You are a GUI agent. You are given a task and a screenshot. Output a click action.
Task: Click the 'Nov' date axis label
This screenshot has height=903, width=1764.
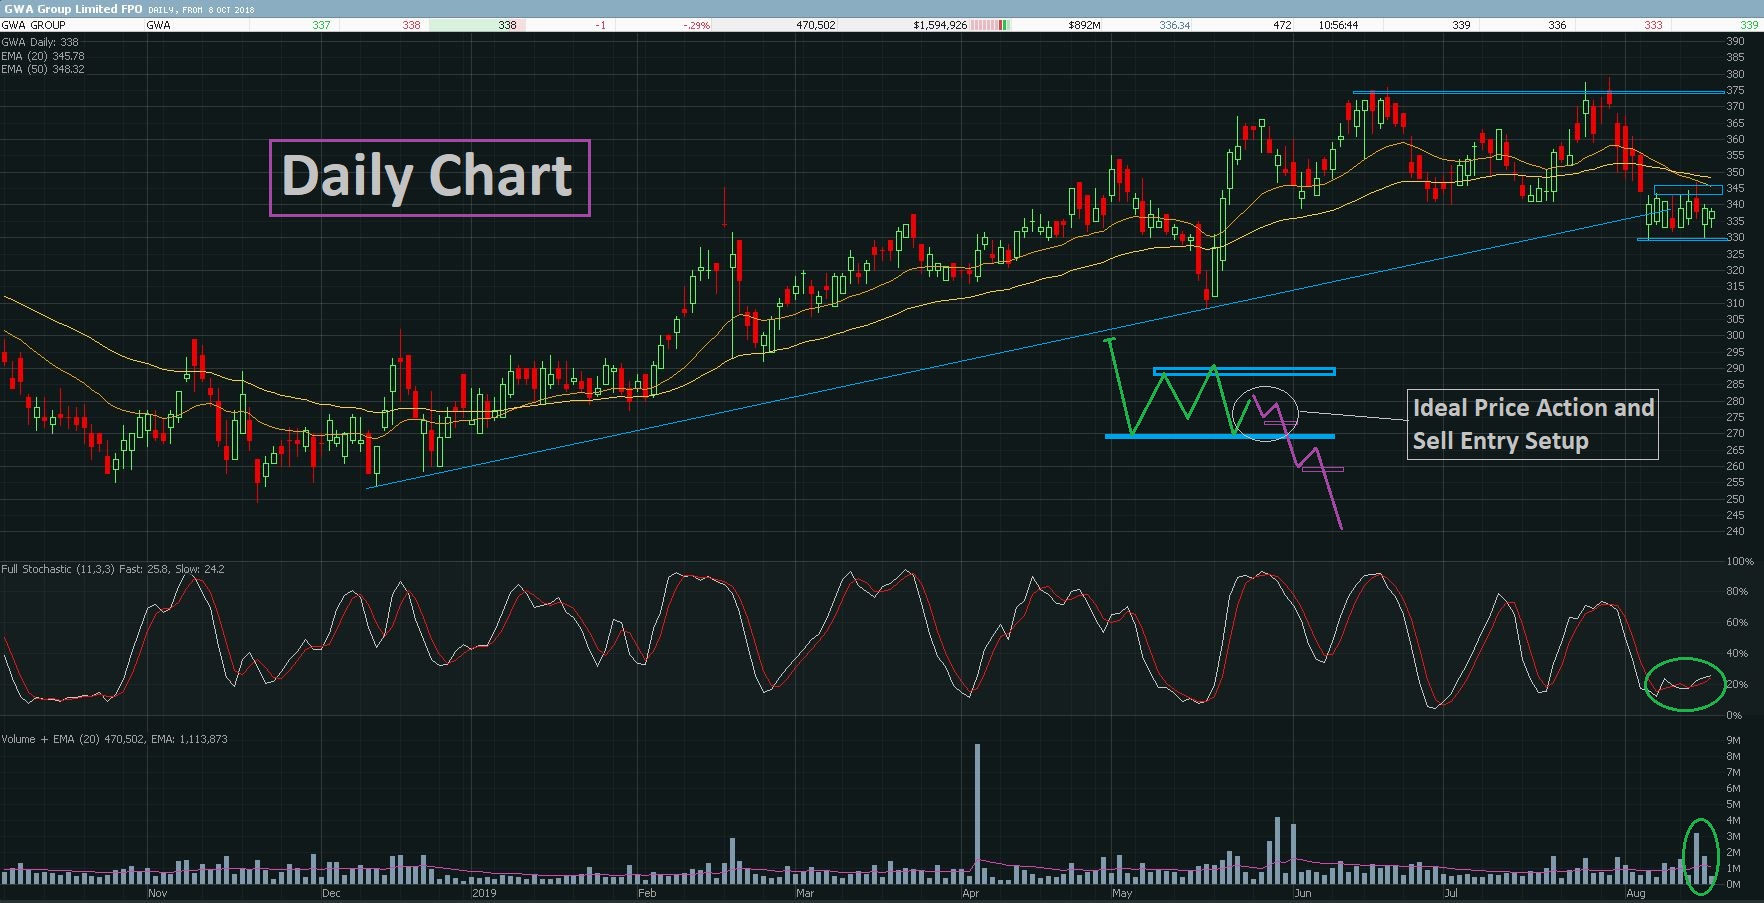tap(157, 893)
